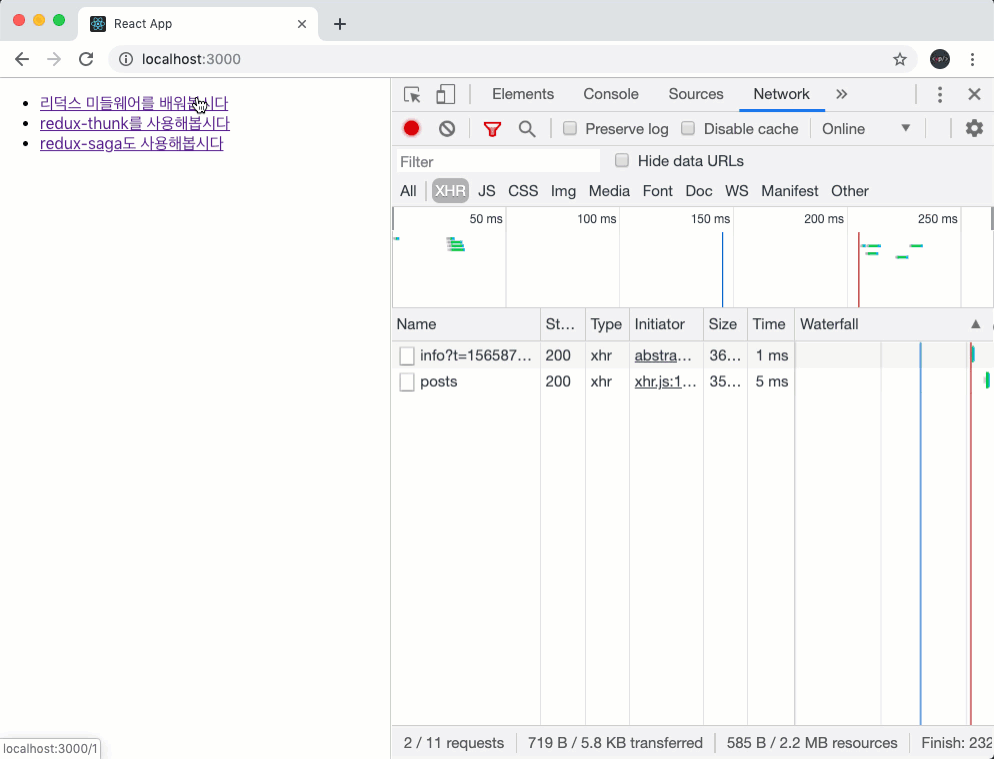Filter requests by Manifest
This screenshot has height=759, width=994.
(x=790, y=191)
